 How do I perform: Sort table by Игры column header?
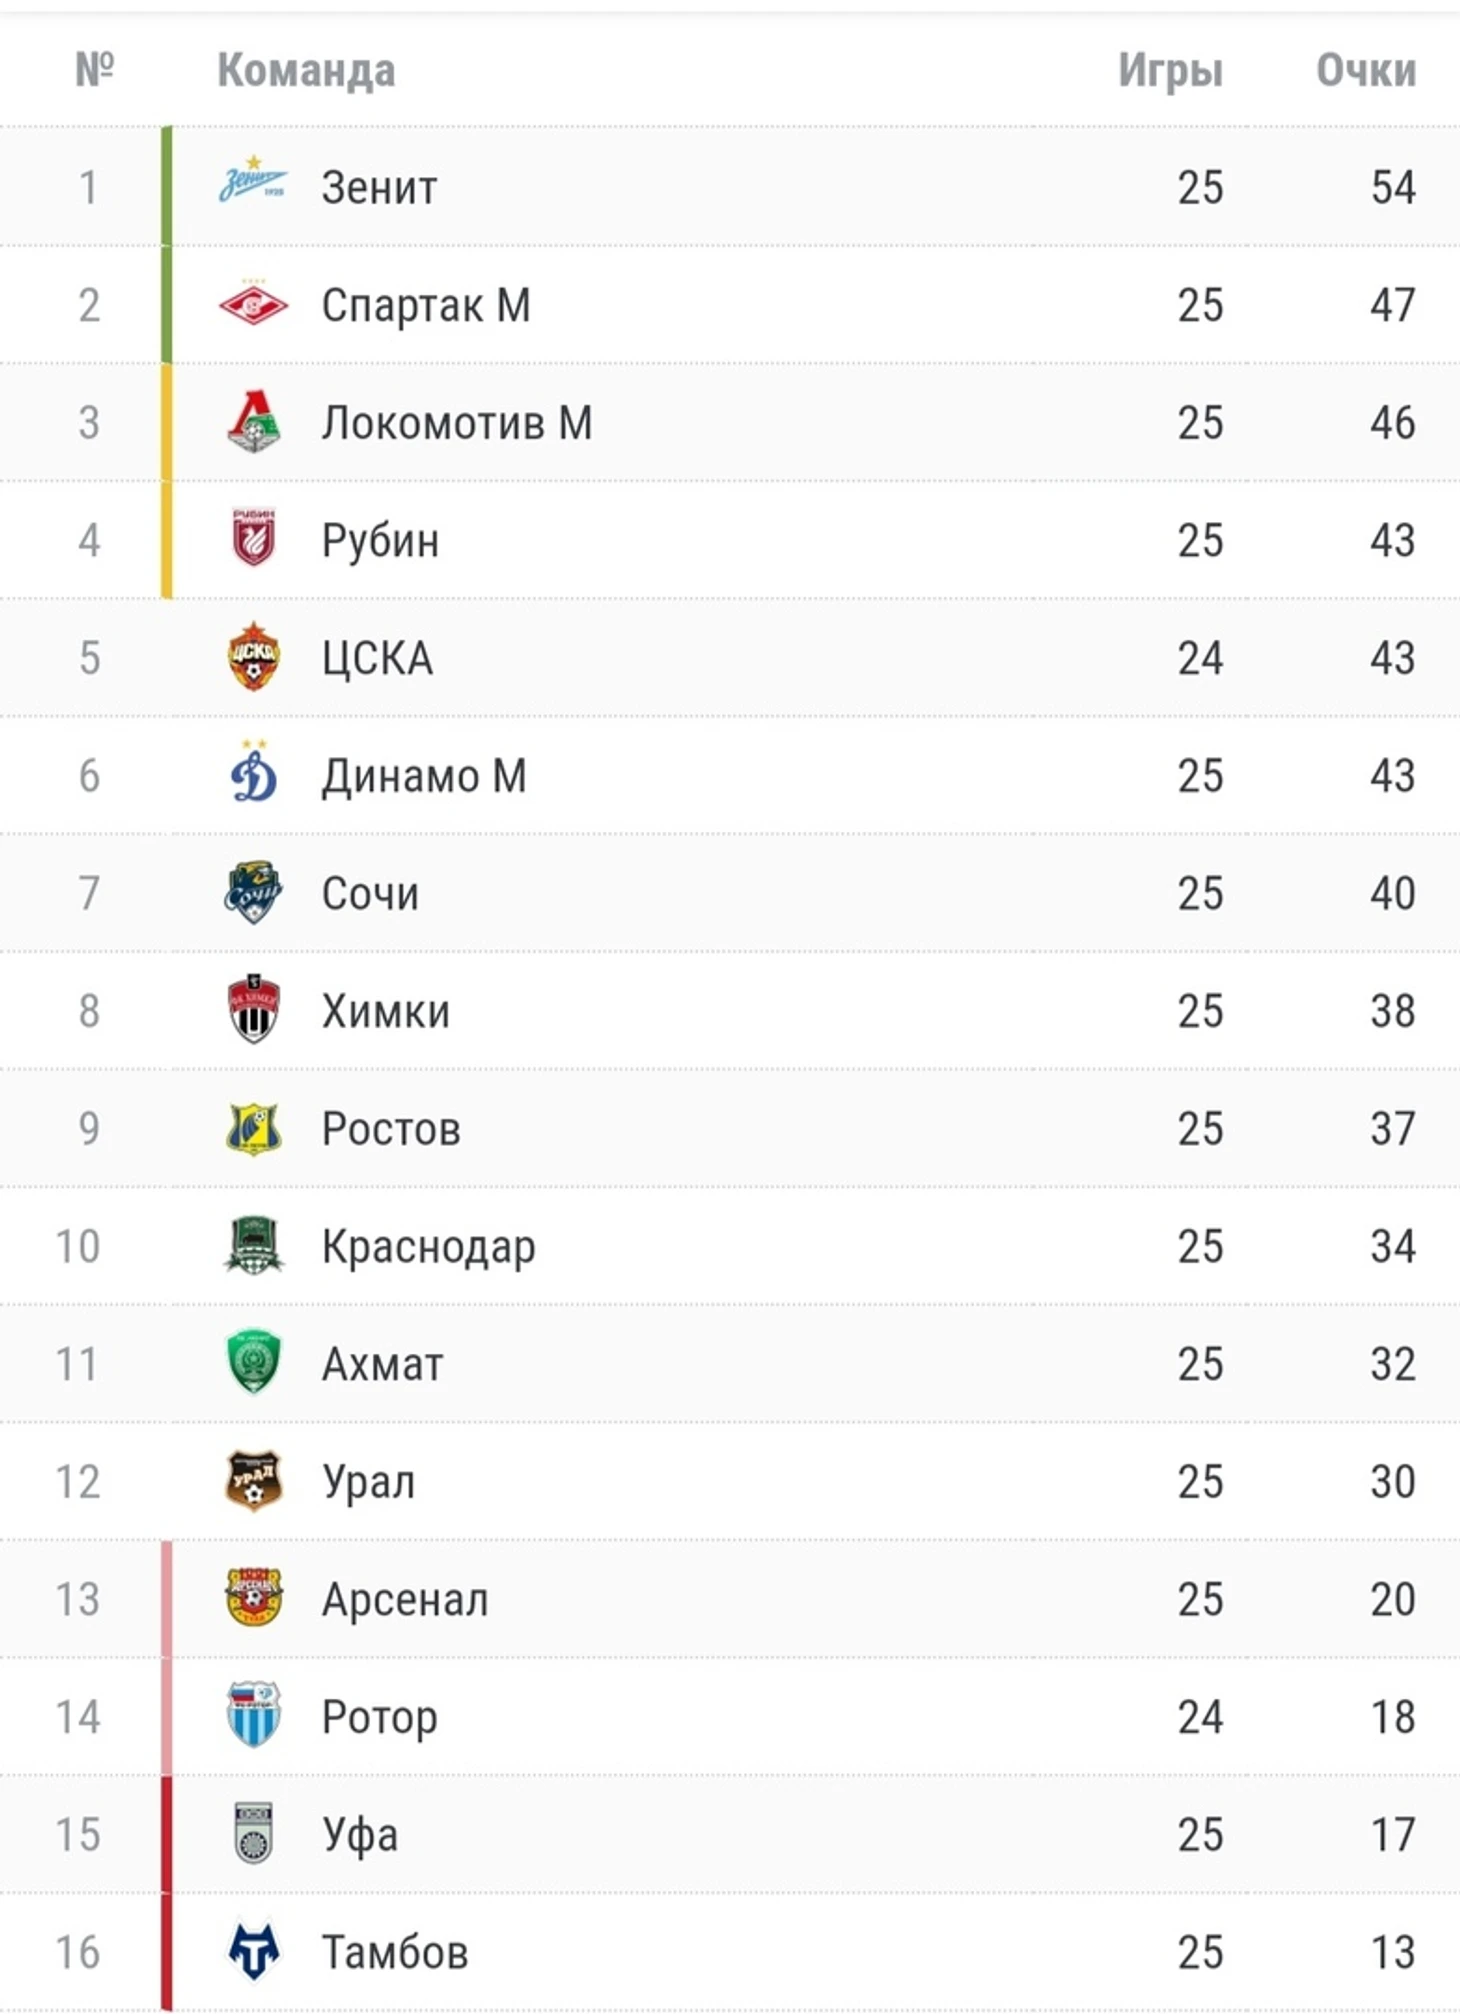point(1170,71)
